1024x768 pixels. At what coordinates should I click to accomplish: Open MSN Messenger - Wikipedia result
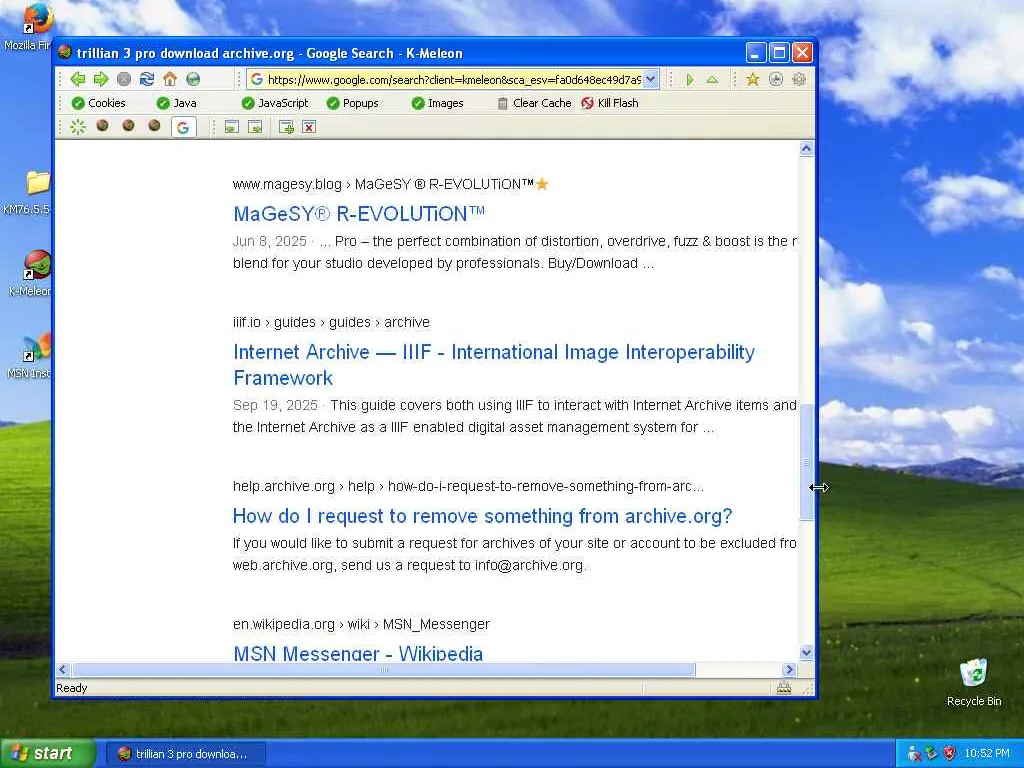pos(358,653)
